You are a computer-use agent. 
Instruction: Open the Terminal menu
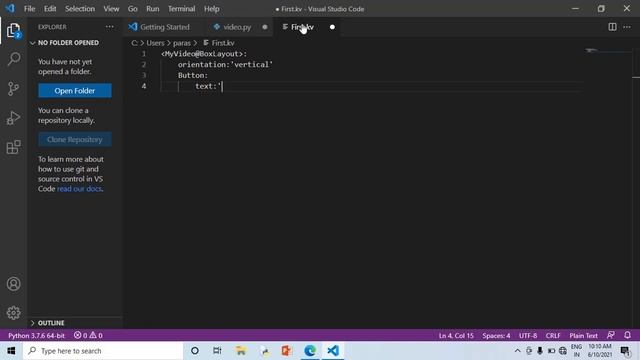pyautogui.click(x=182, y=9)
